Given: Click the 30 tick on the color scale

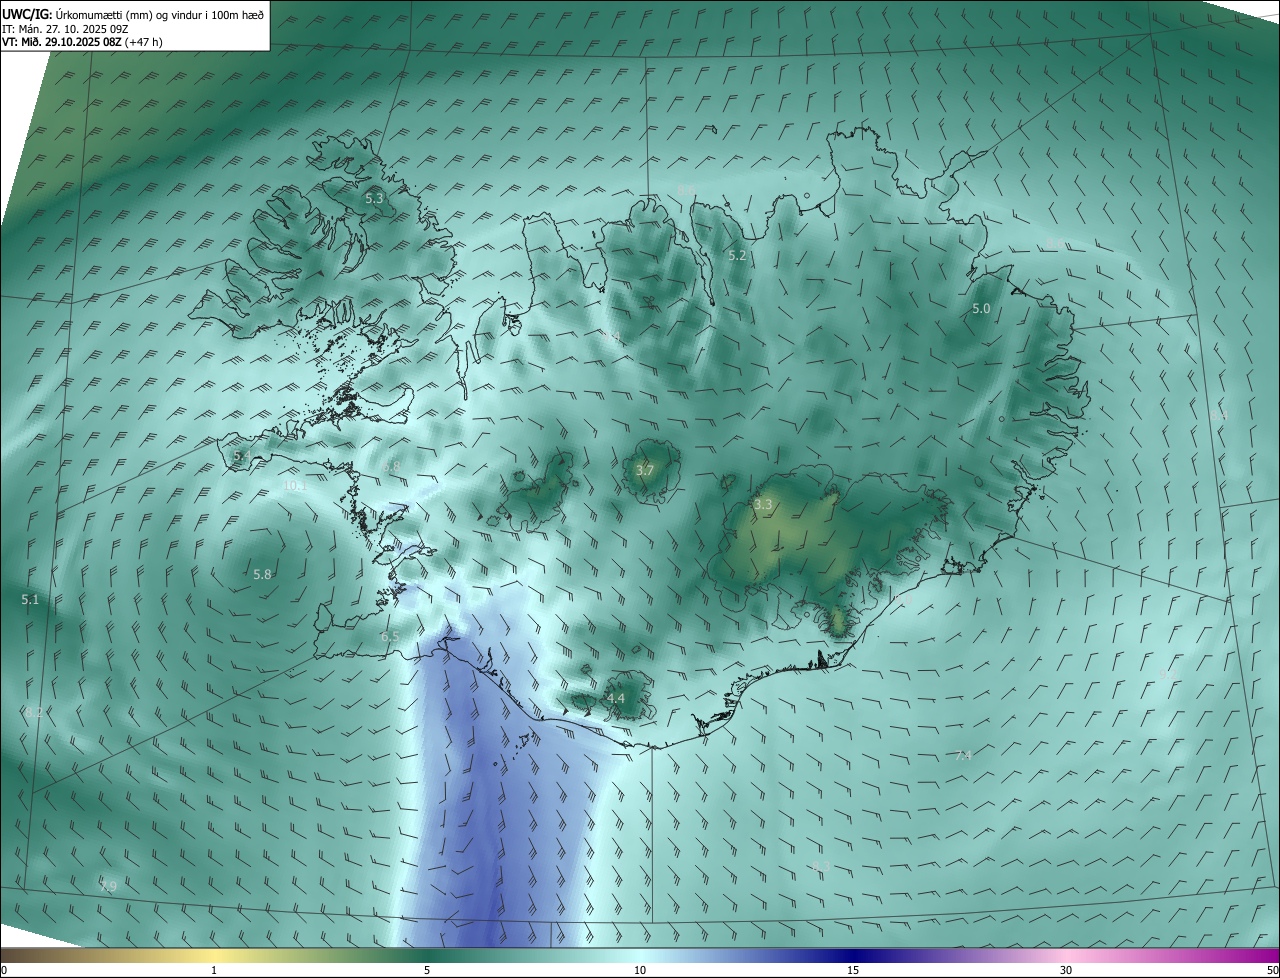Looking at the screenshot, I should pyautogui.click(x=1066, y=971).
